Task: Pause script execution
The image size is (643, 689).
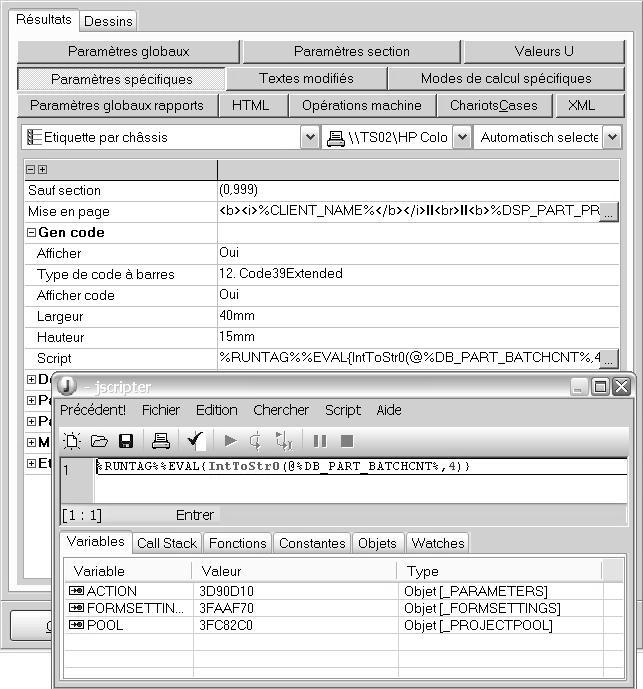Action: point(320,441)
